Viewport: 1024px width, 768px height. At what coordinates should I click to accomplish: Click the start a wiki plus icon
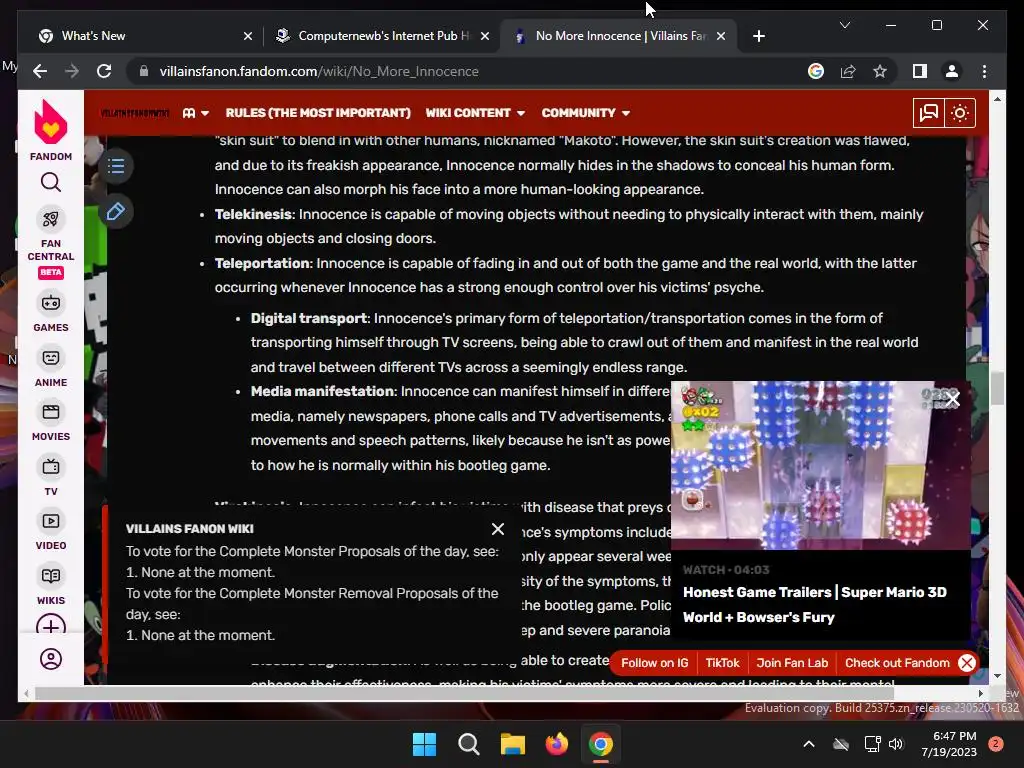[51, 626]
